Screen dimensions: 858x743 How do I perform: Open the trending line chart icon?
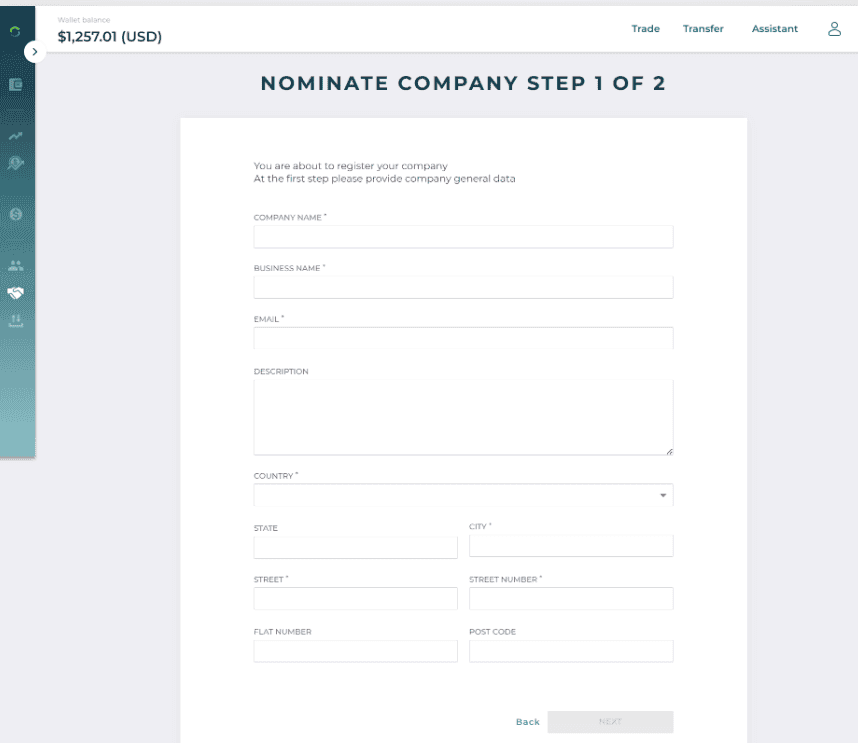point(15,136)
